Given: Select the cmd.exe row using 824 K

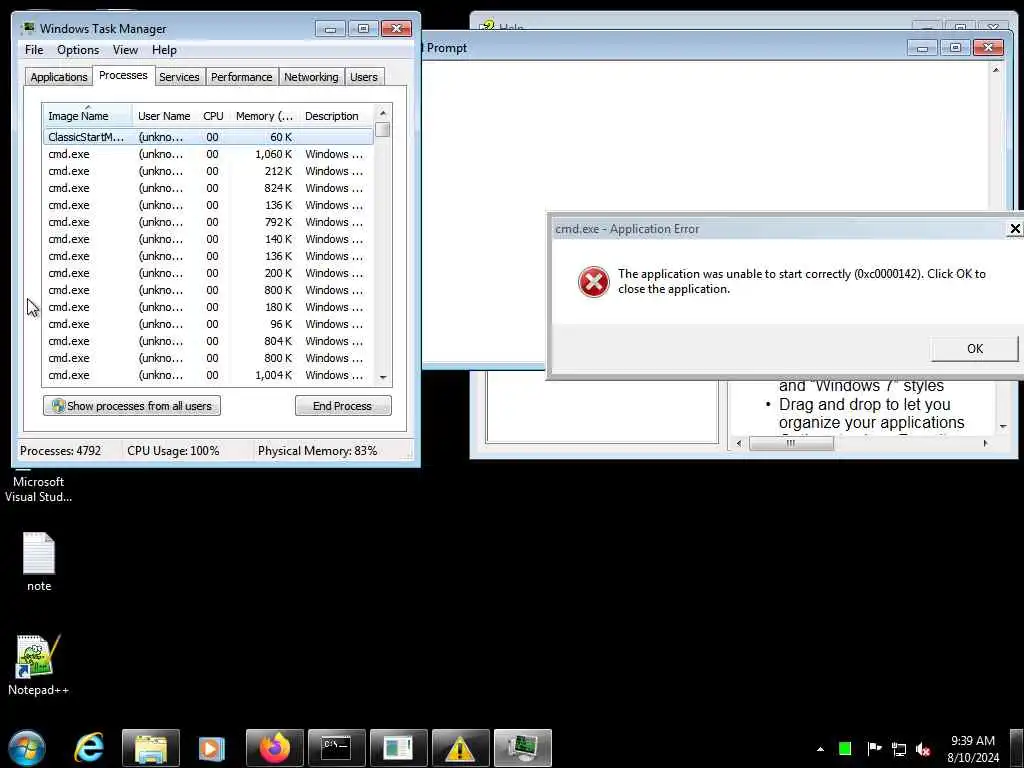Looking at the screenshot, I should [208, 188].
